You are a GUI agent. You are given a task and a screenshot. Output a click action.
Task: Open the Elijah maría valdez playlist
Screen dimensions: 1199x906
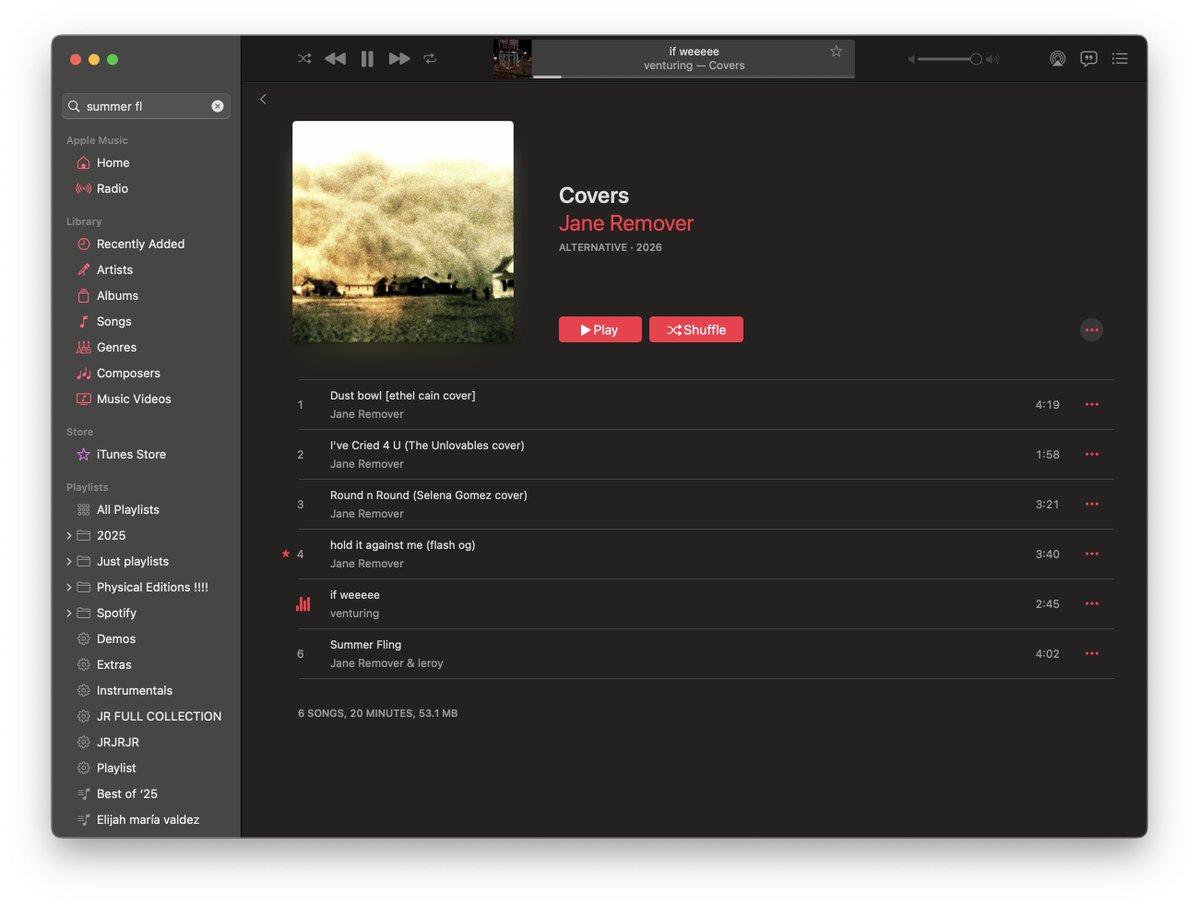148,820
